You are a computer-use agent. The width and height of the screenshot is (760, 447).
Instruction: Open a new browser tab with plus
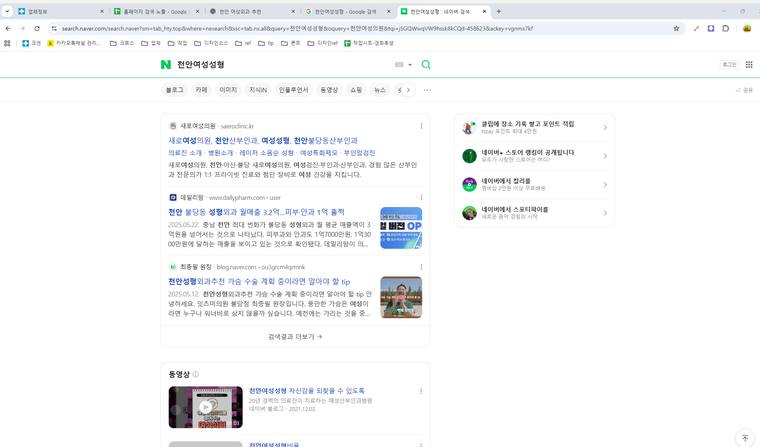[x=499, y=11]
